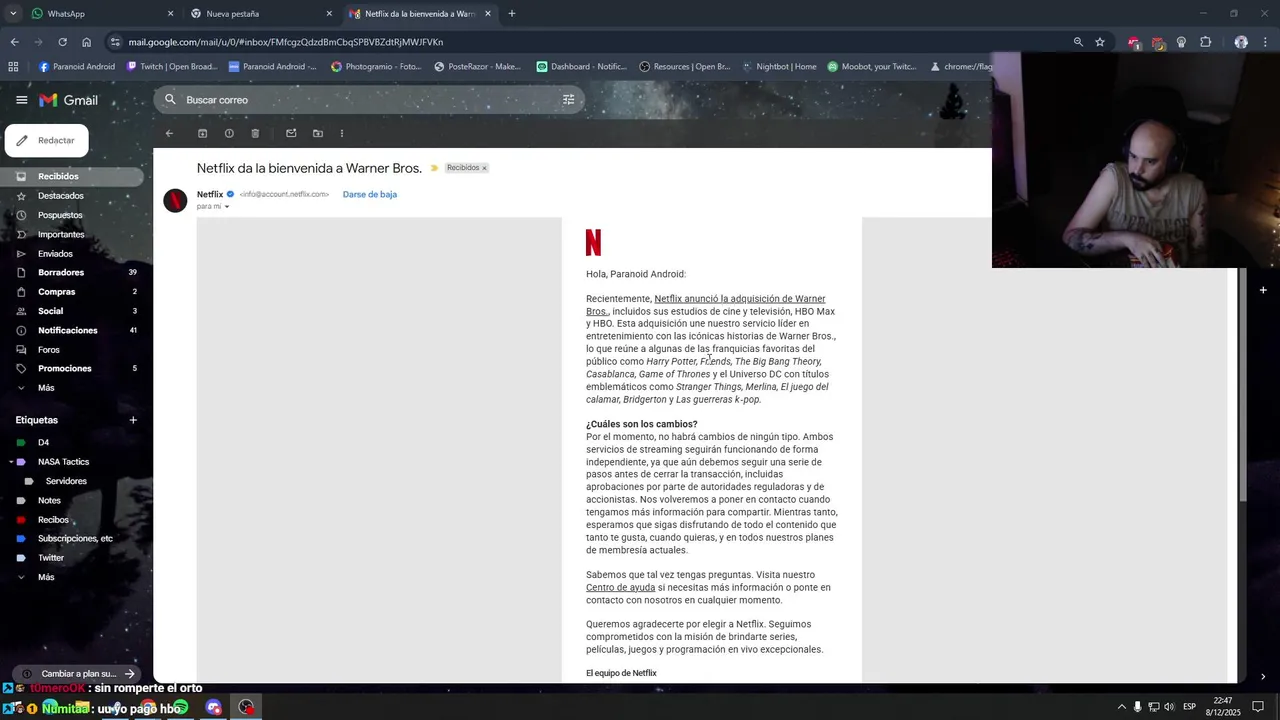This screenshot has height=720, width=1280.
Task: Open the tab search dropdown in Chrome
Action: coord(13,14)
